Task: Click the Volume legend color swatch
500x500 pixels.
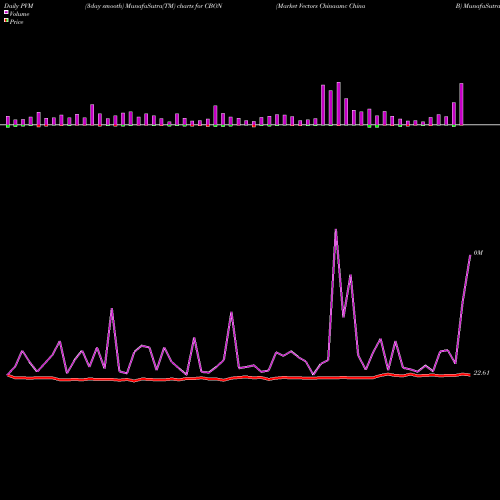Action: tap(6, 12)
